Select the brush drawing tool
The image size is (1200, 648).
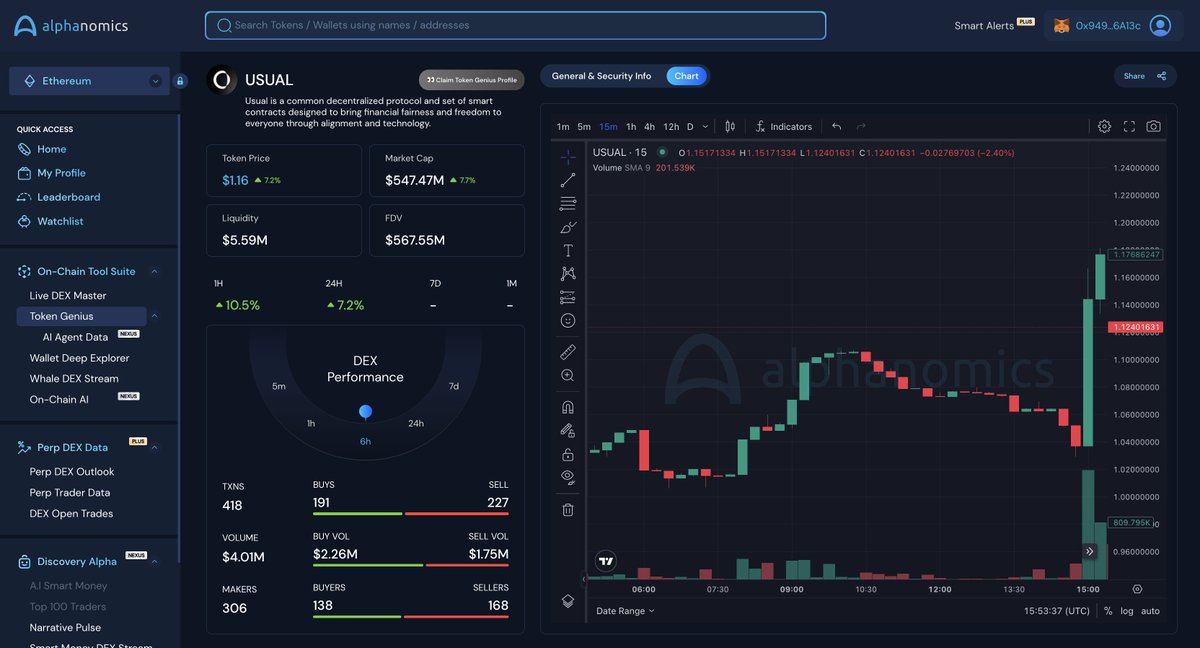click(568, 227)
